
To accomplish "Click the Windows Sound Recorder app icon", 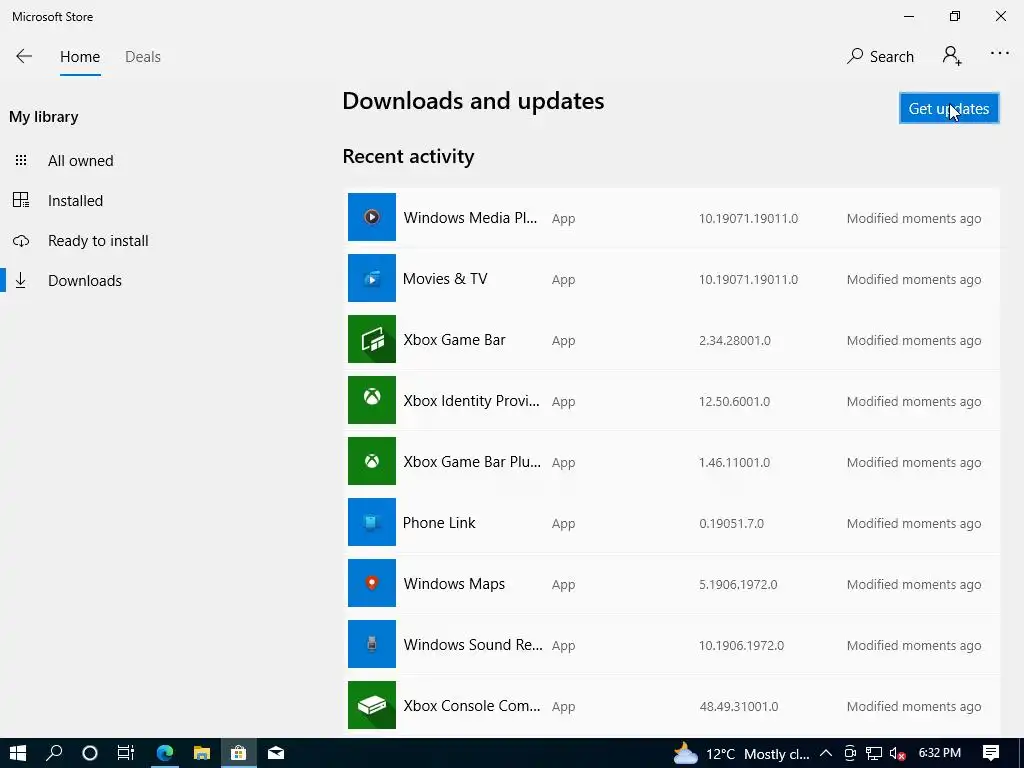I will [372, 644].
